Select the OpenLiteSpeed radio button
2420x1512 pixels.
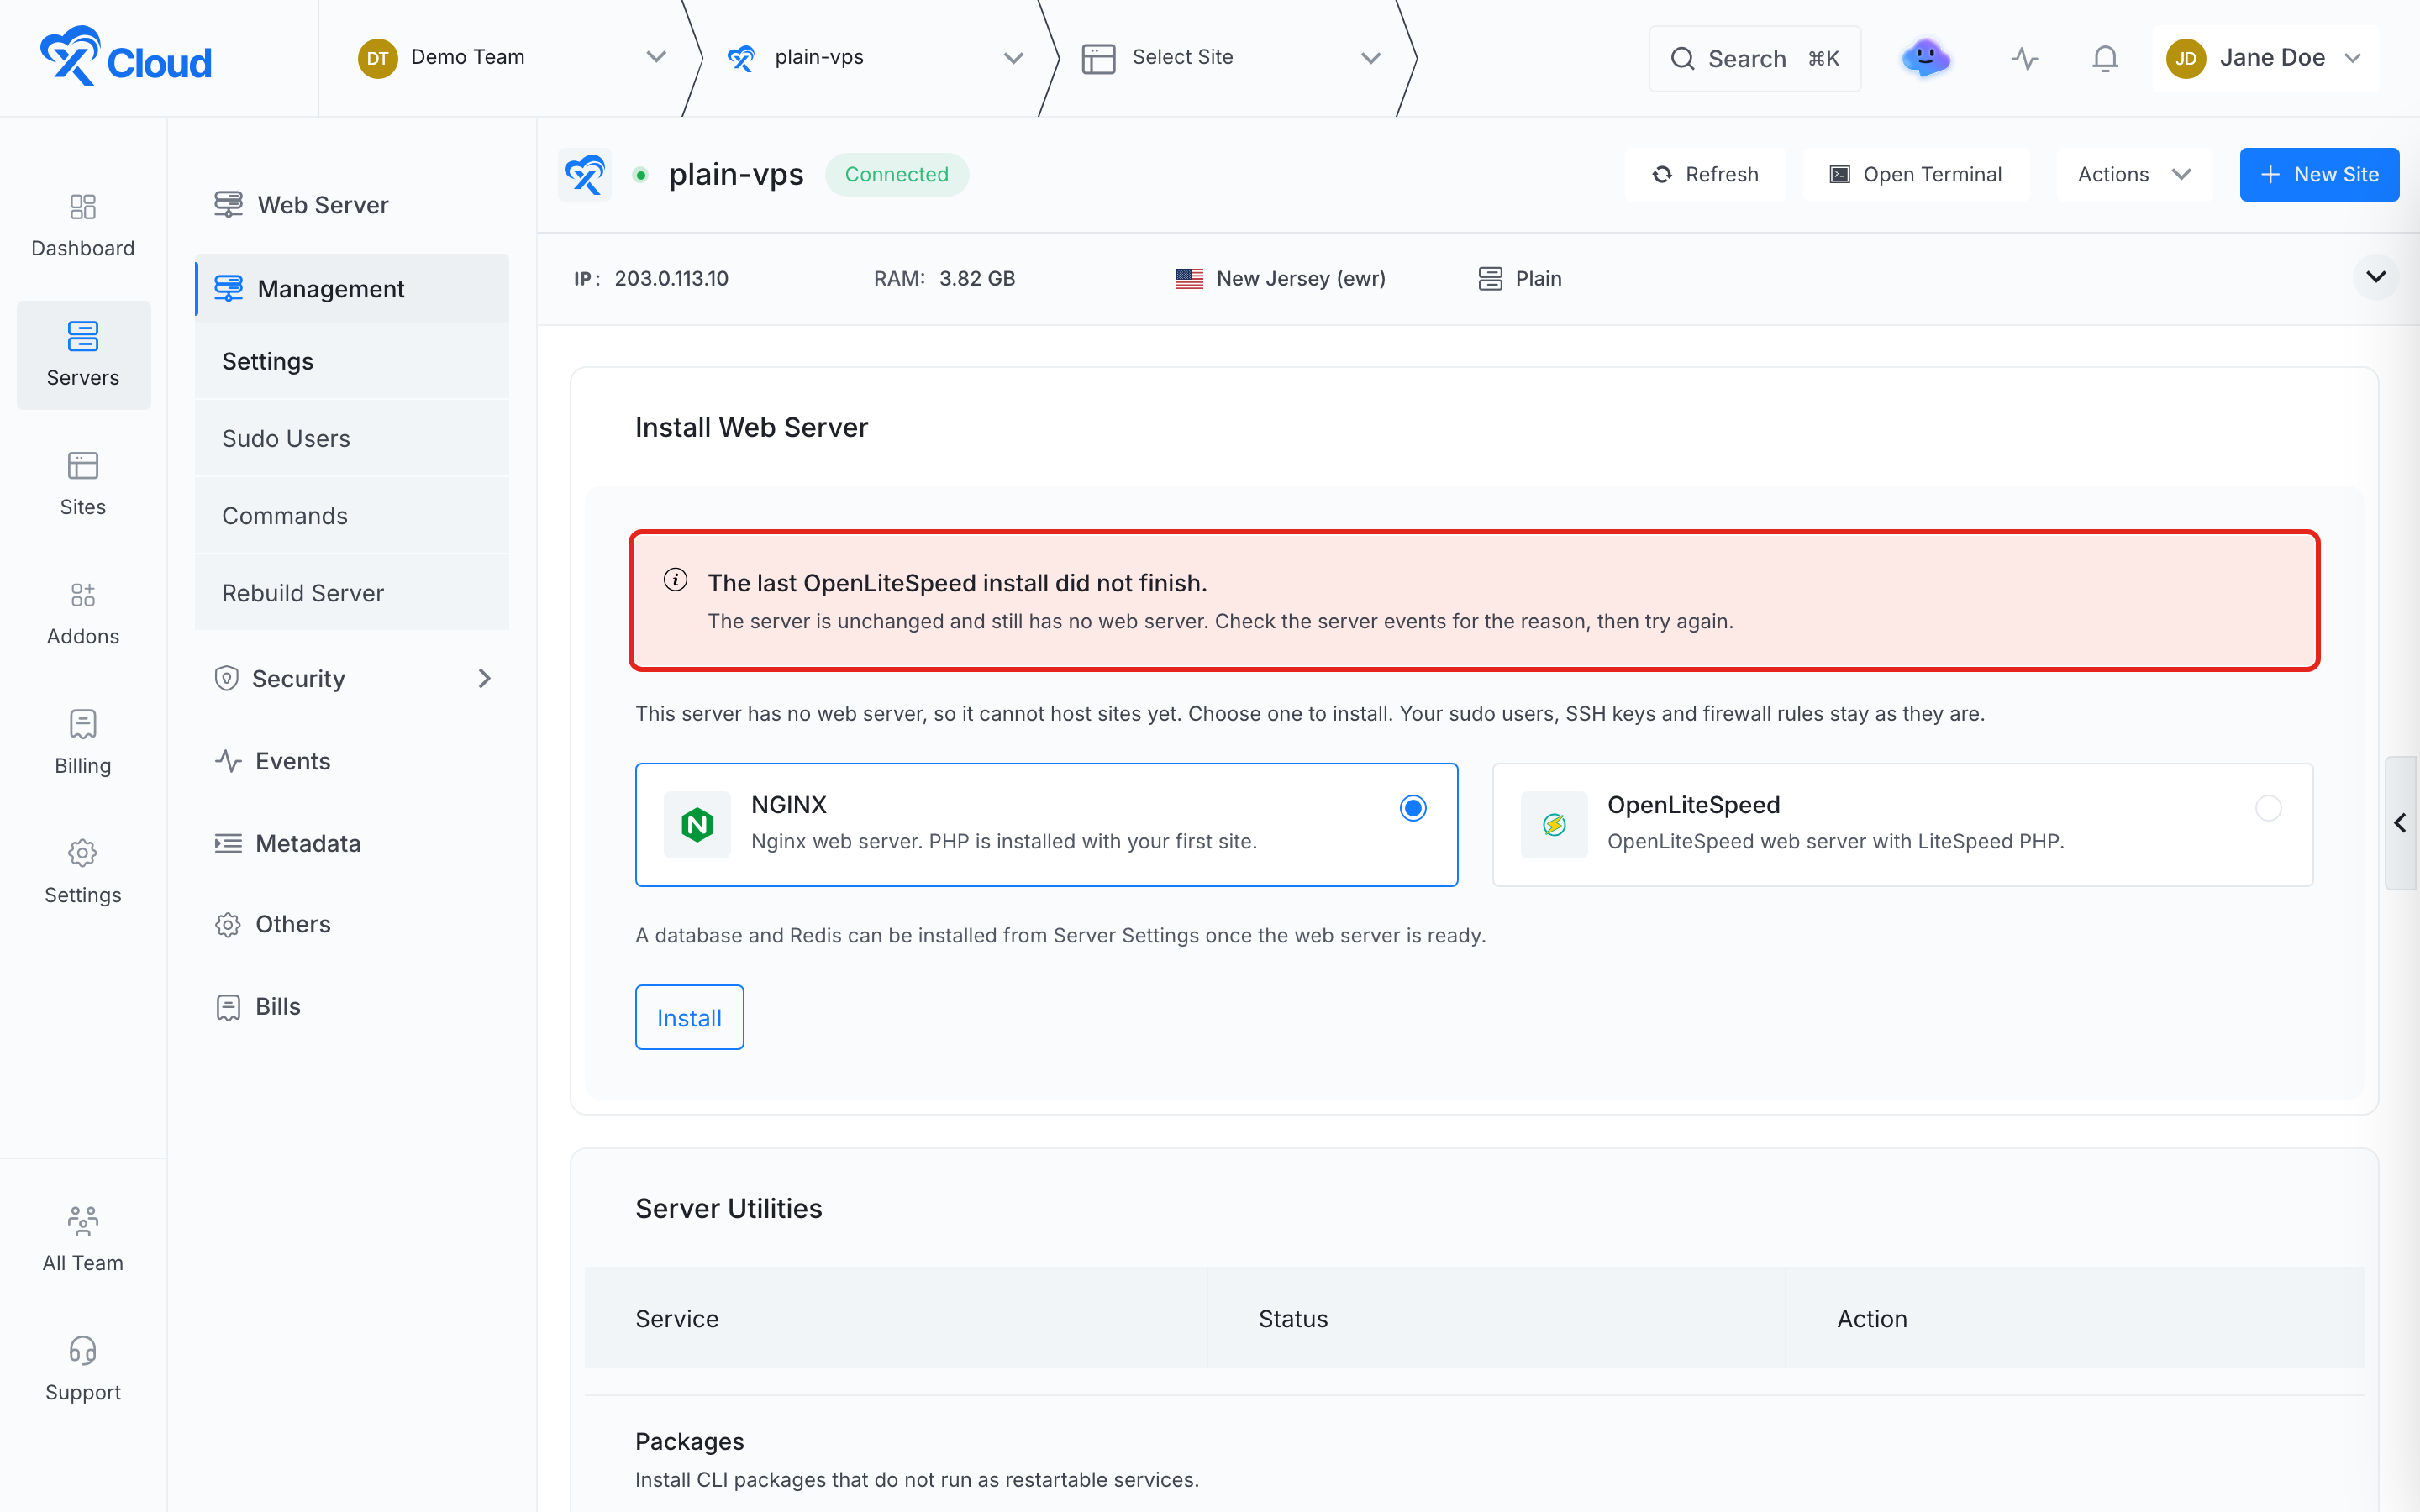(2268, 808)
